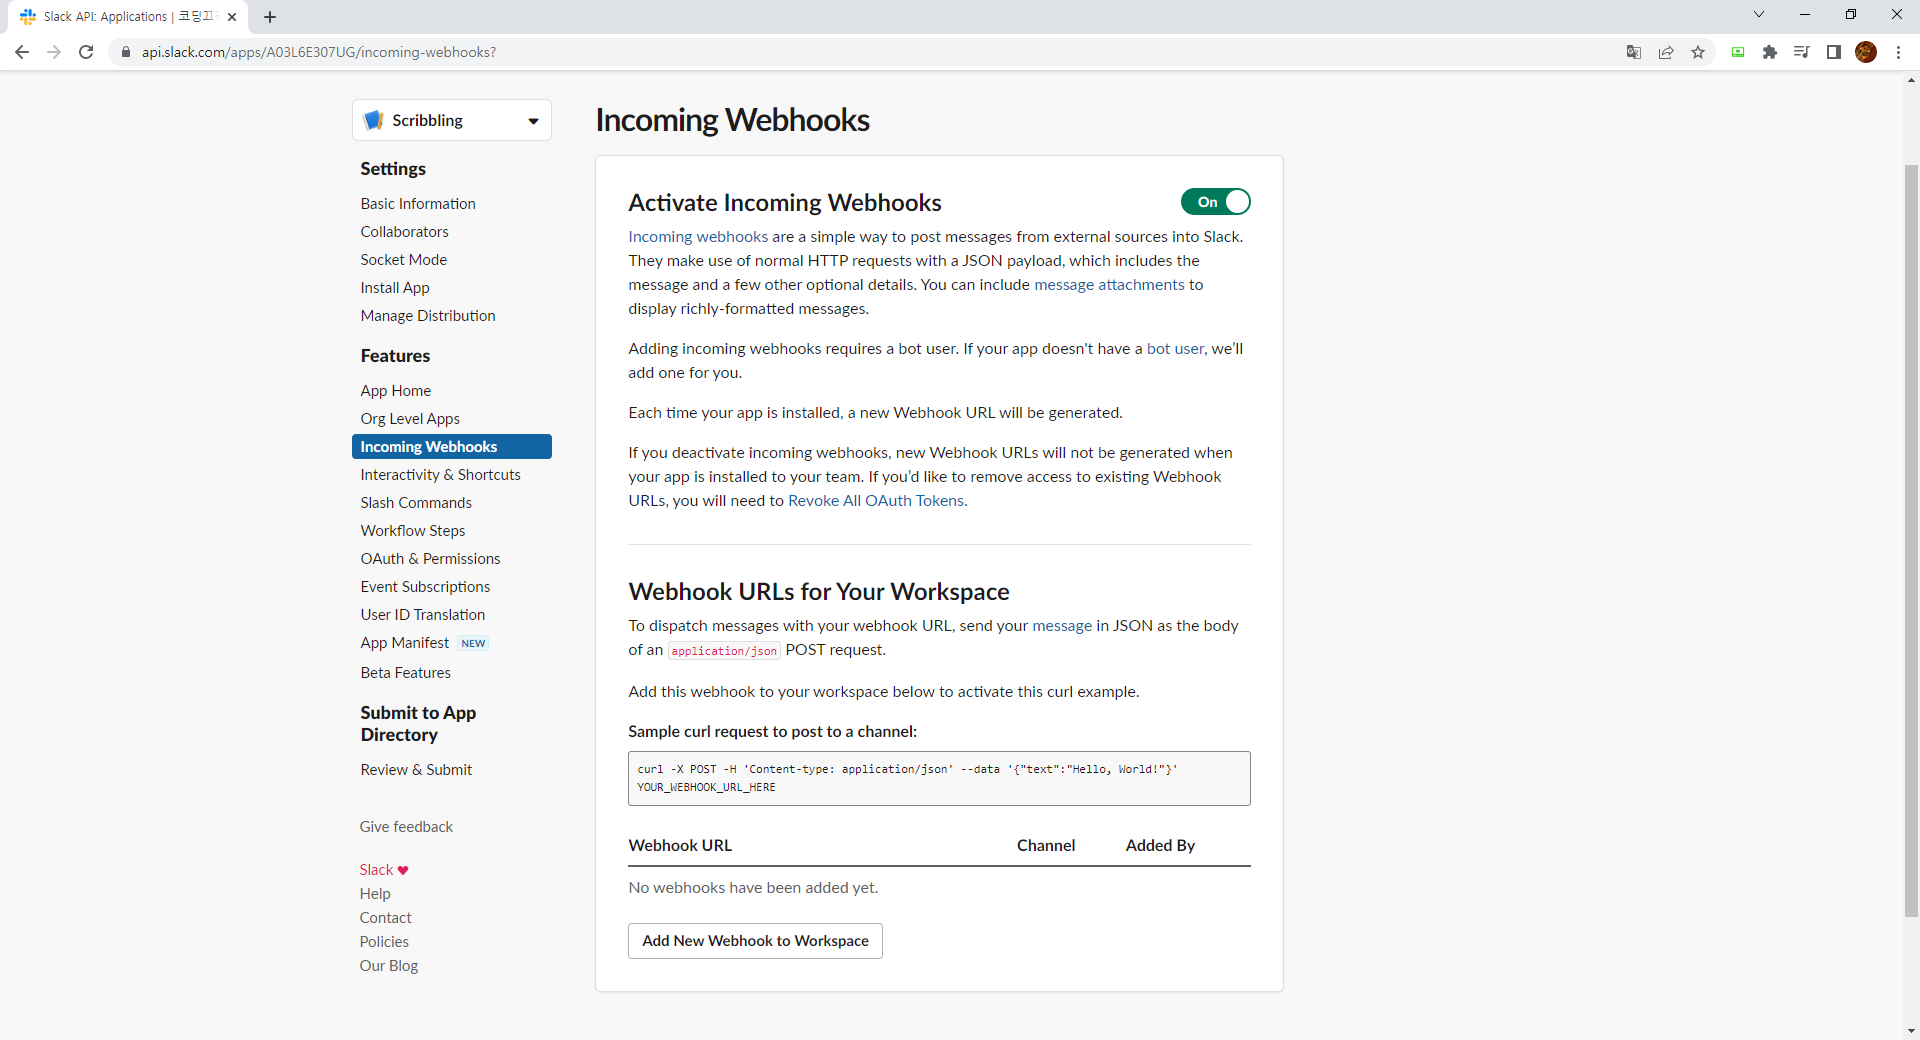Open Manage Distribution

pyautogui.click(x=428, y=315)
